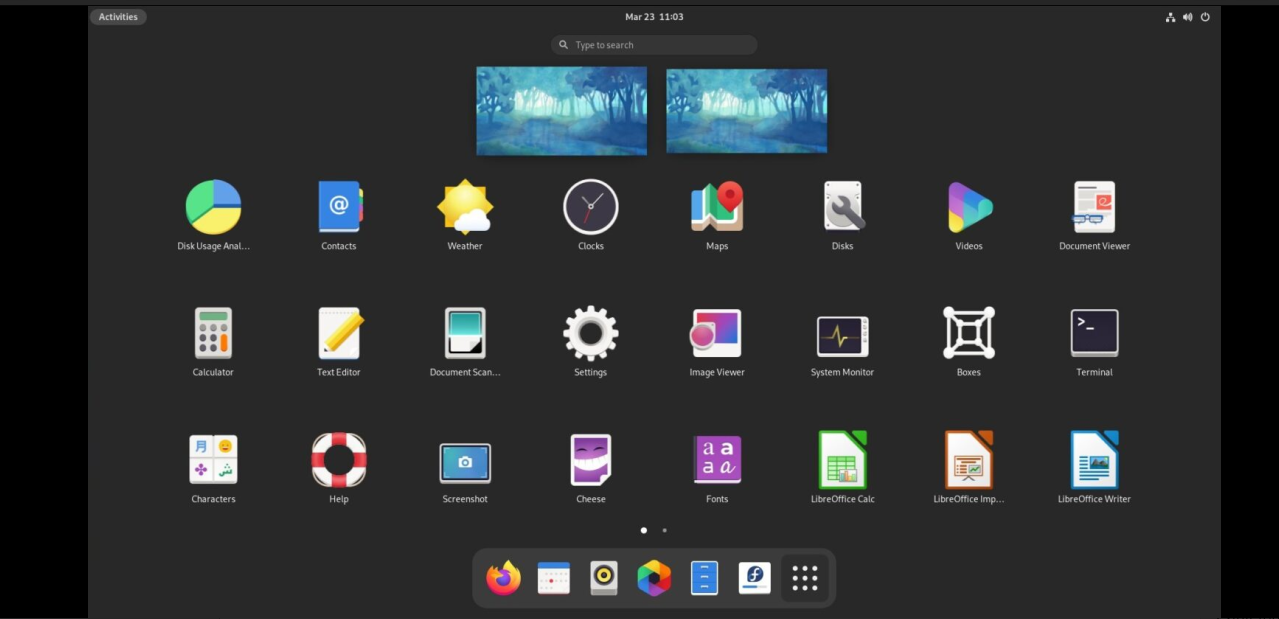
Task: Click the network status icon
Action: (1170, 17)
